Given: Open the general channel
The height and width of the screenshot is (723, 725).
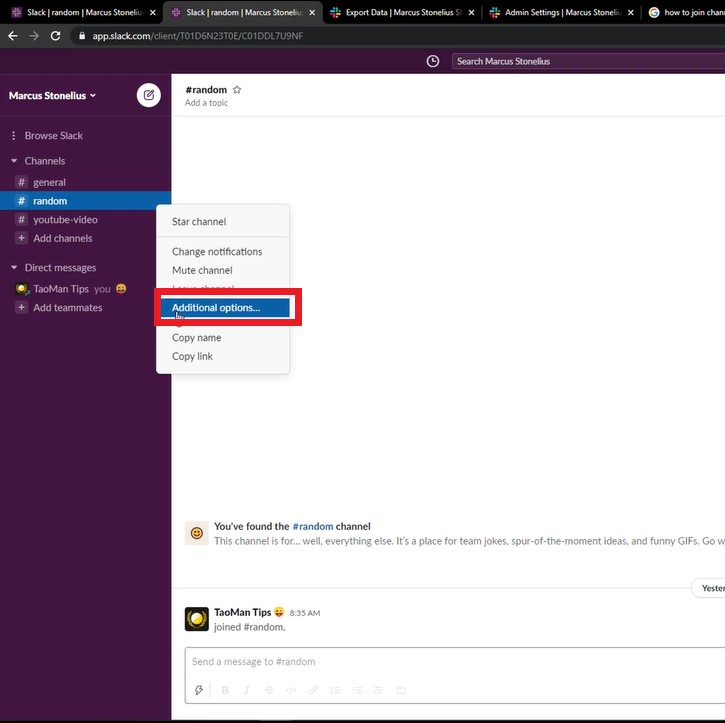Looking at the screenshot, I should (86, 182).
